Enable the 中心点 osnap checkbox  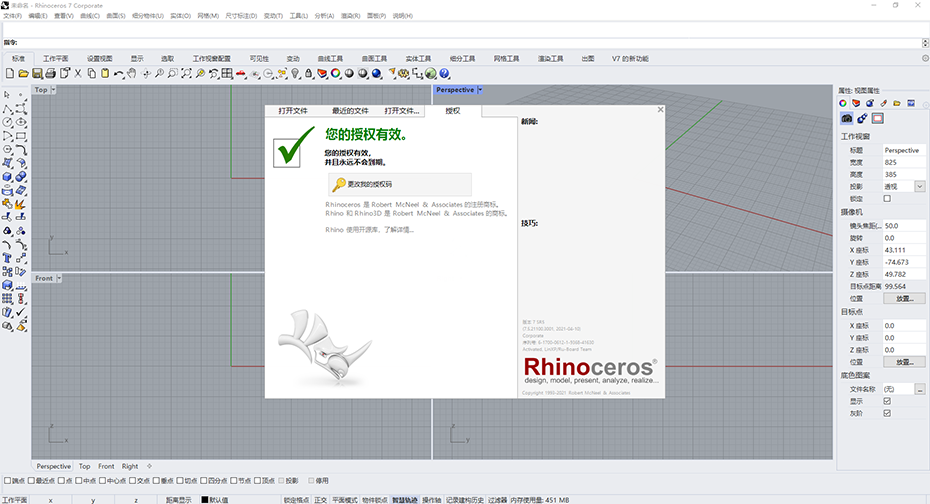(x=102, y=481)
